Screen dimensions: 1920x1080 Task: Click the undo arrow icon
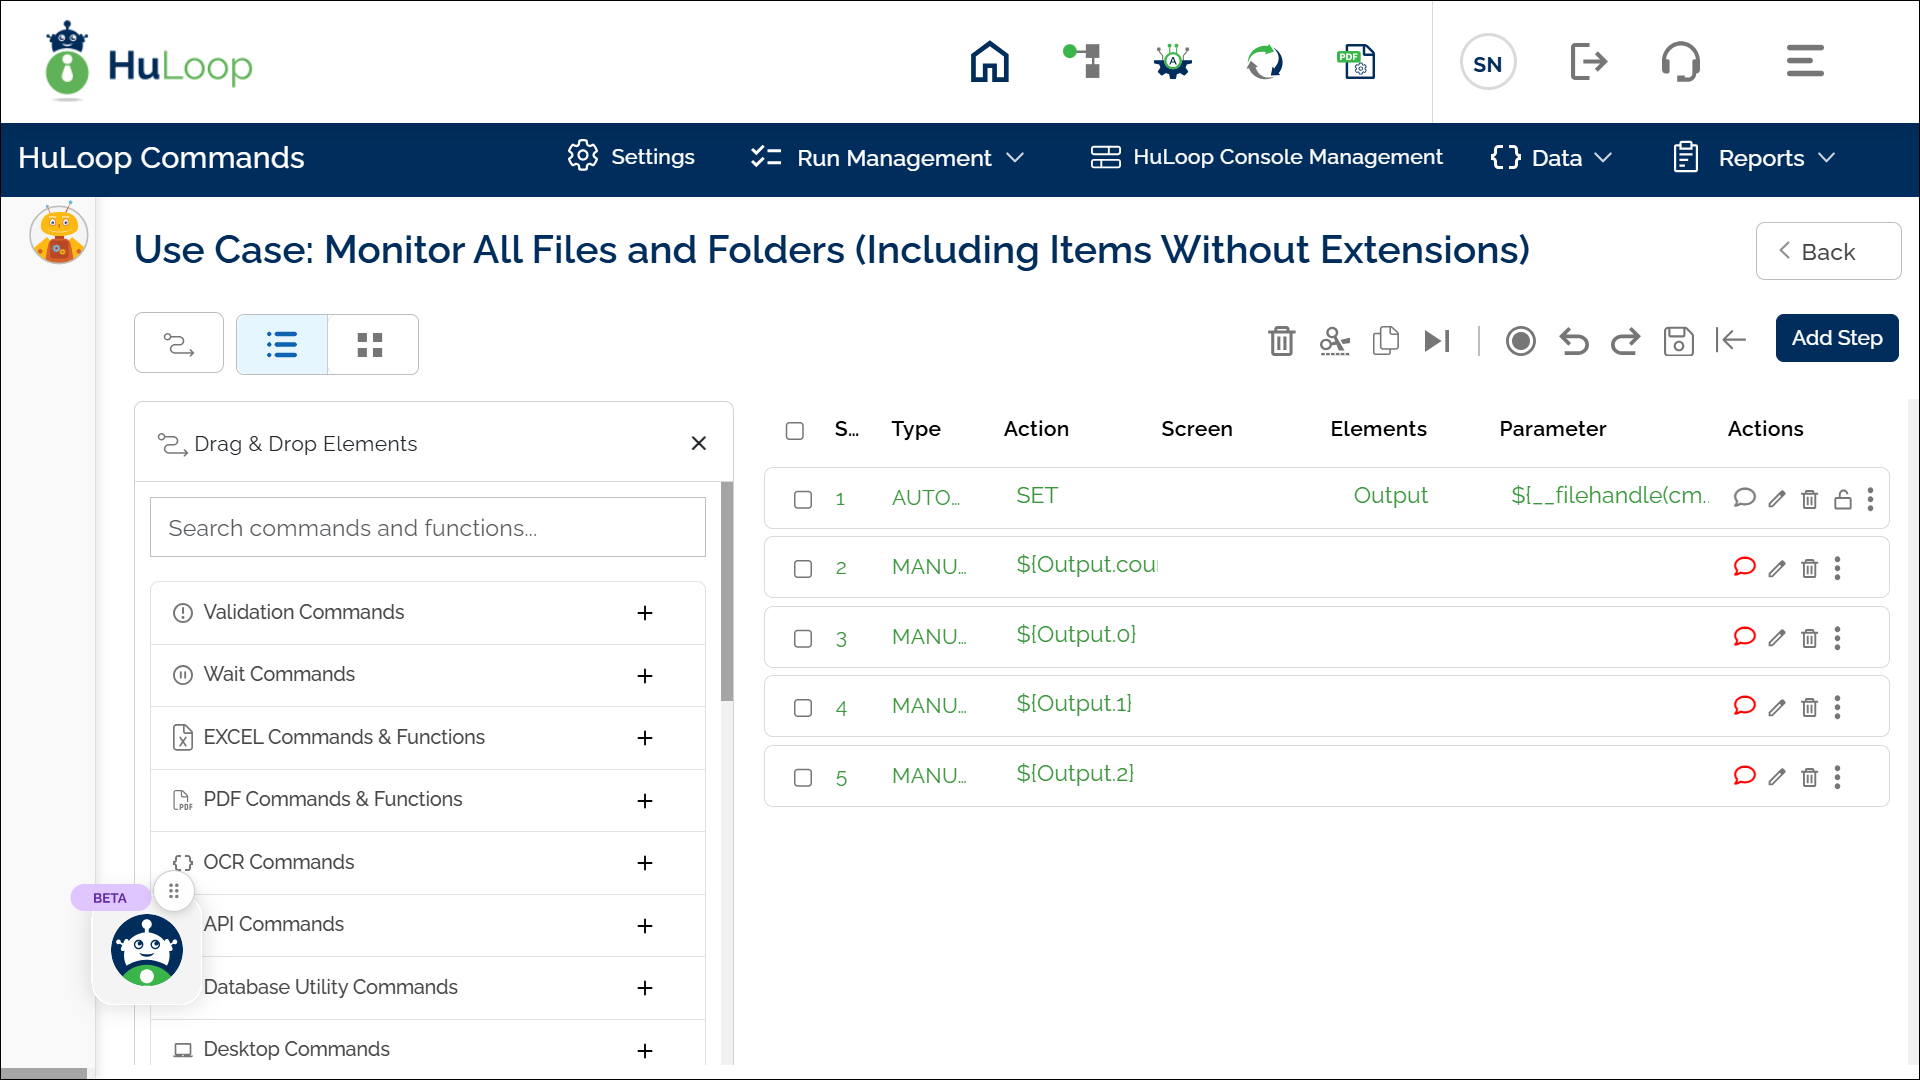(1573, 341)
